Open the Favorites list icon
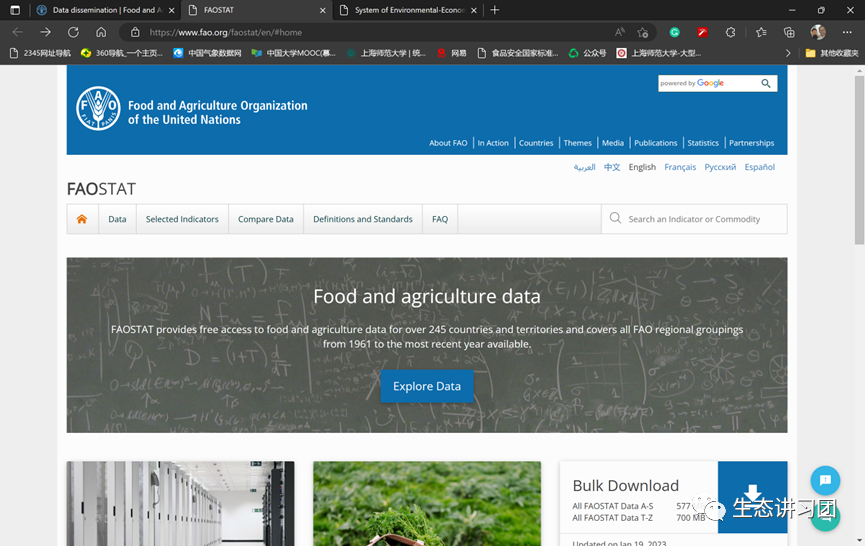 [761, 33]
